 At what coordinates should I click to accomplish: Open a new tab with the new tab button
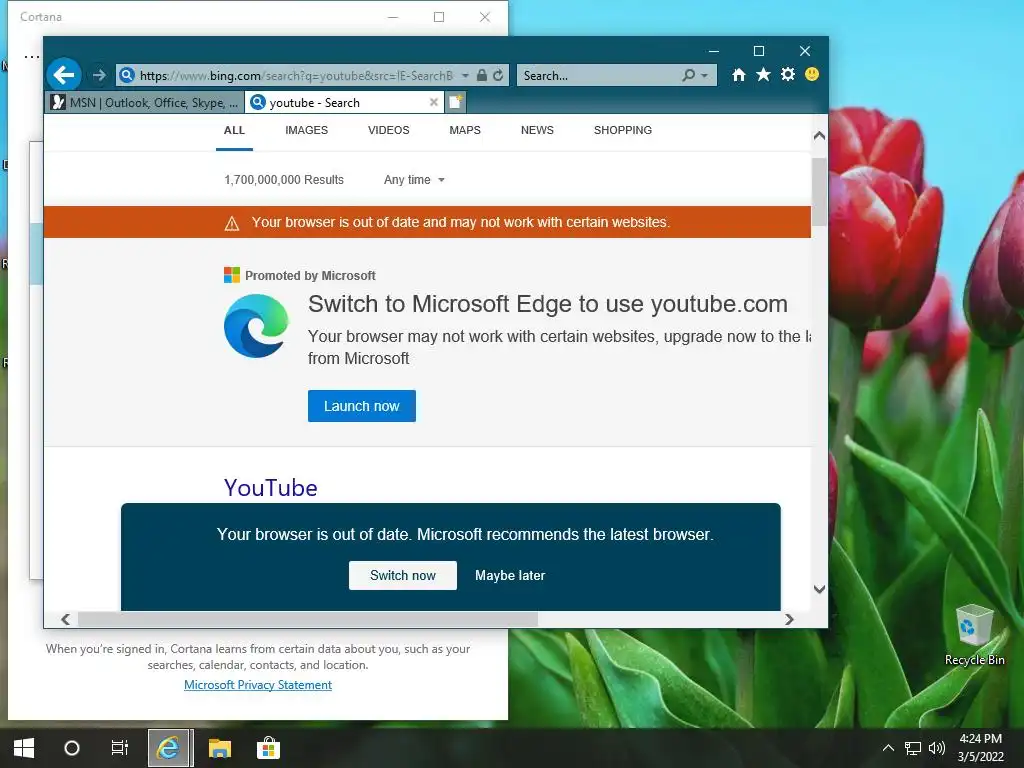(455, 102)
